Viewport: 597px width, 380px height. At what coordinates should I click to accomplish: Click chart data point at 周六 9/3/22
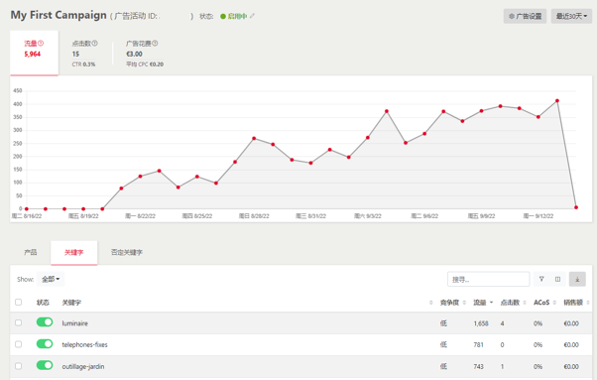(x=368, y=137)
